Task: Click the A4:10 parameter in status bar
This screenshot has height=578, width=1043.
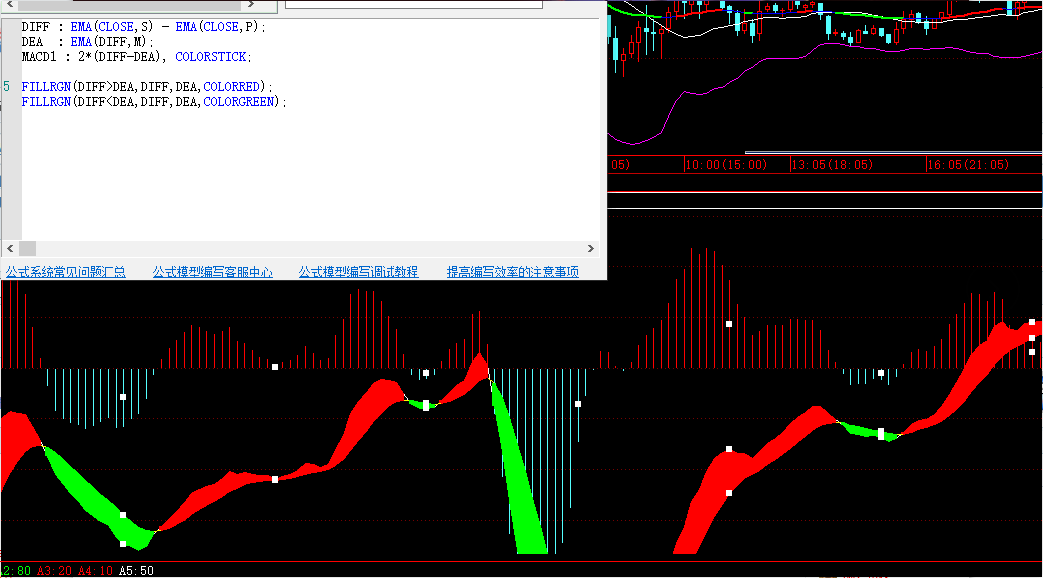Action: (95, 571)
